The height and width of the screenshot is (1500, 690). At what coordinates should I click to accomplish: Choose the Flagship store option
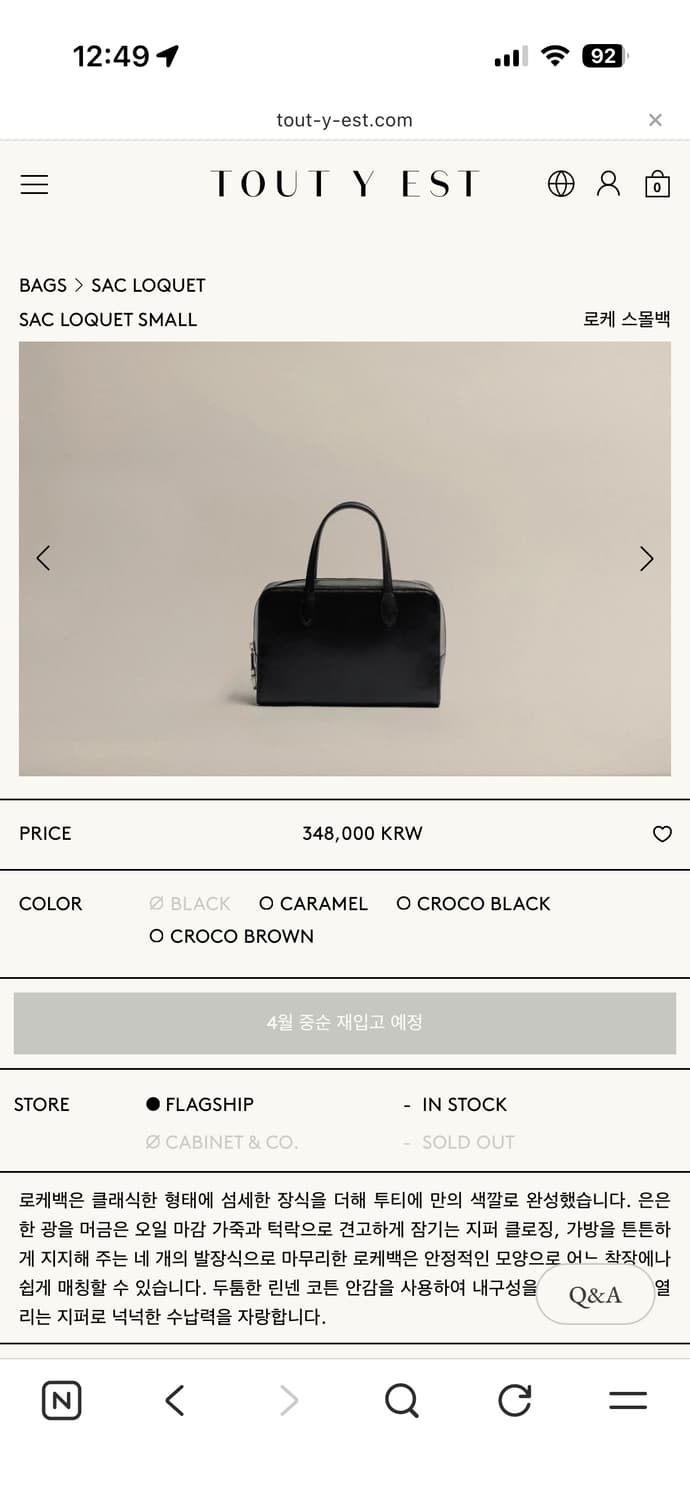200,1105
